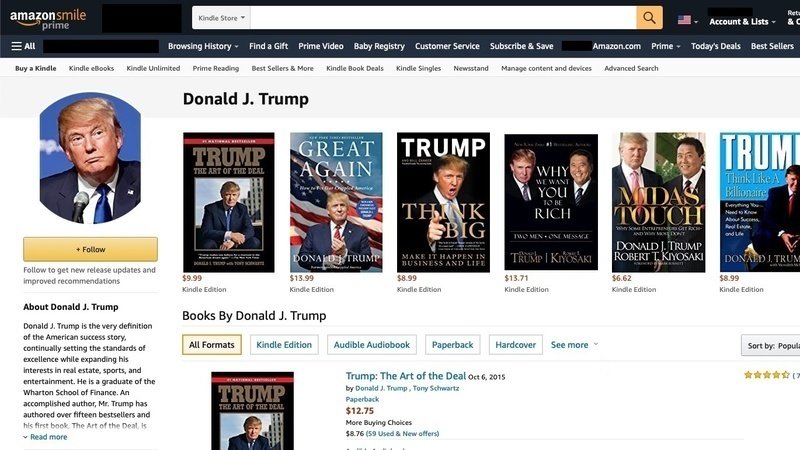
Task: Click Donald J. Trump author profile photo
Action: [x=90, y=158]
